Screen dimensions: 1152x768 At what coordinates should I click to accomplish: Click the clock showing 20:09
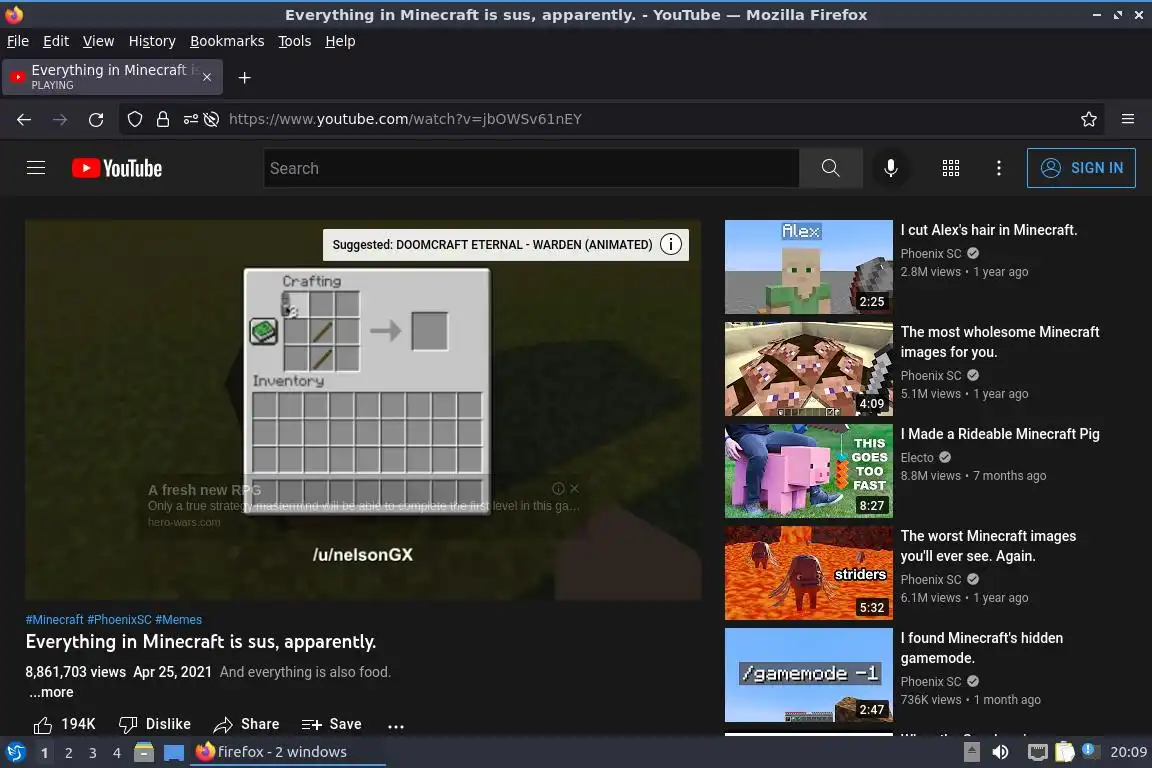1128,752
